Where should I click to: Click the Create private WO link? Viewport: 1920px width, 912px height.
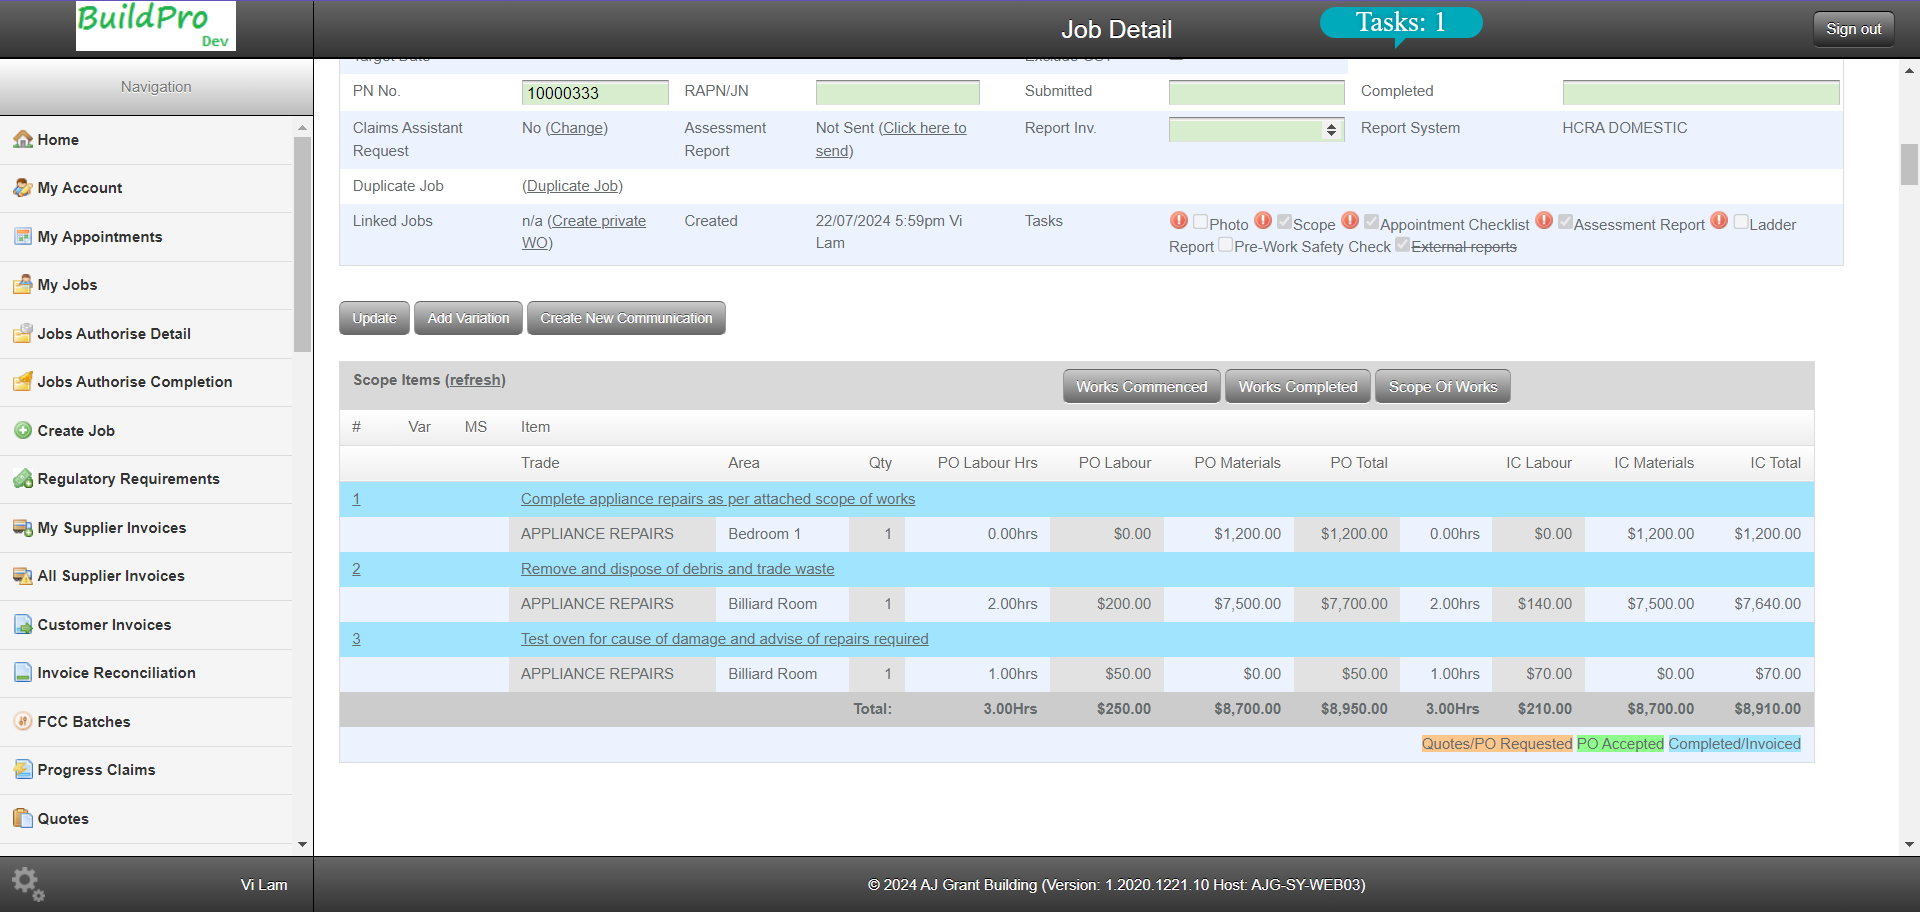pos(584,232)
